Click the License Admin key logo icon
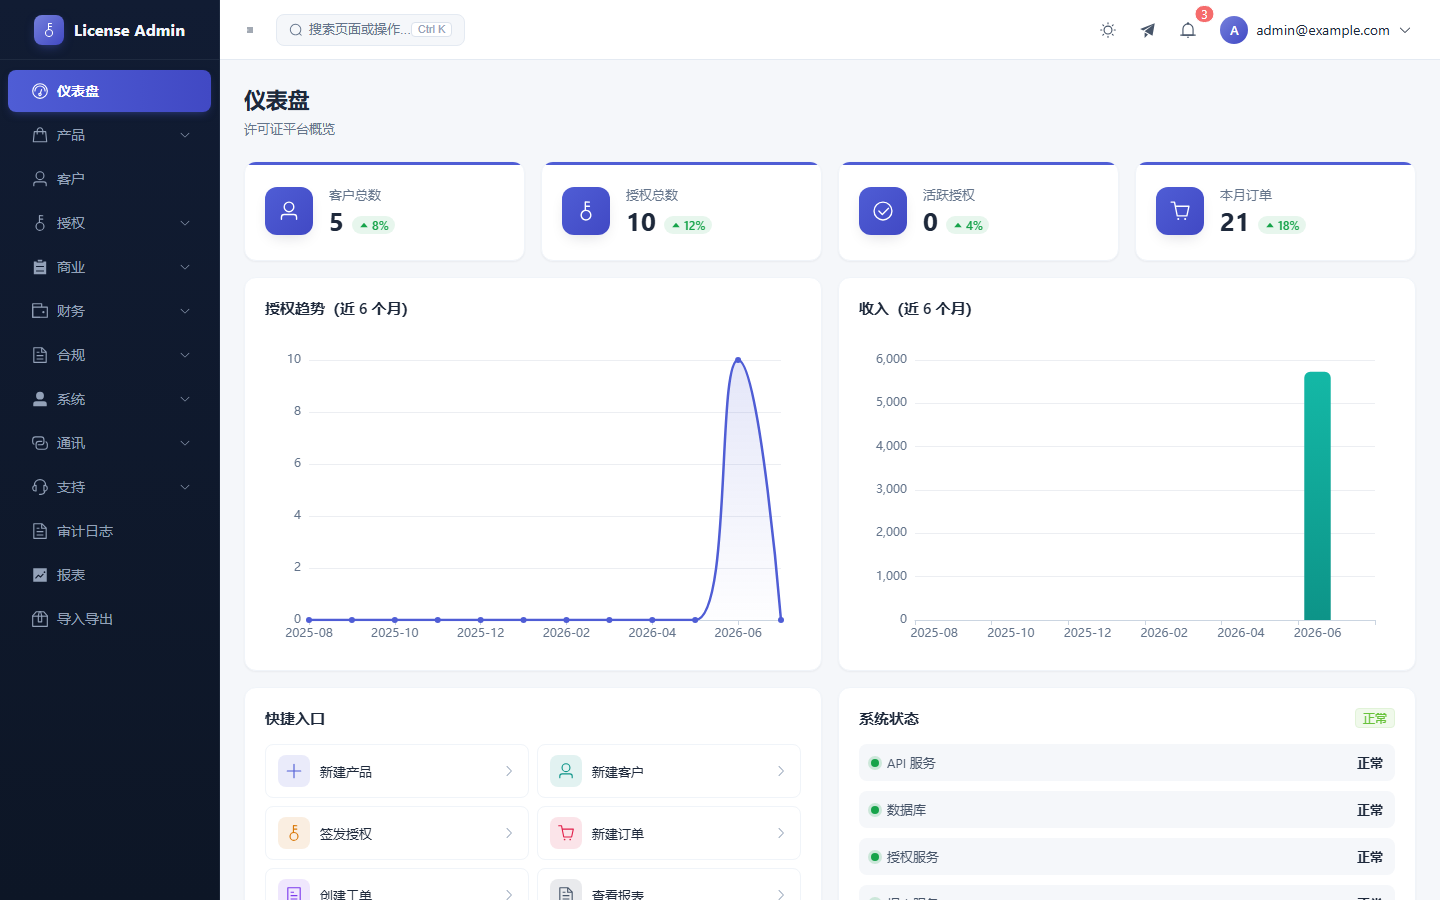 tap(49, 30)
